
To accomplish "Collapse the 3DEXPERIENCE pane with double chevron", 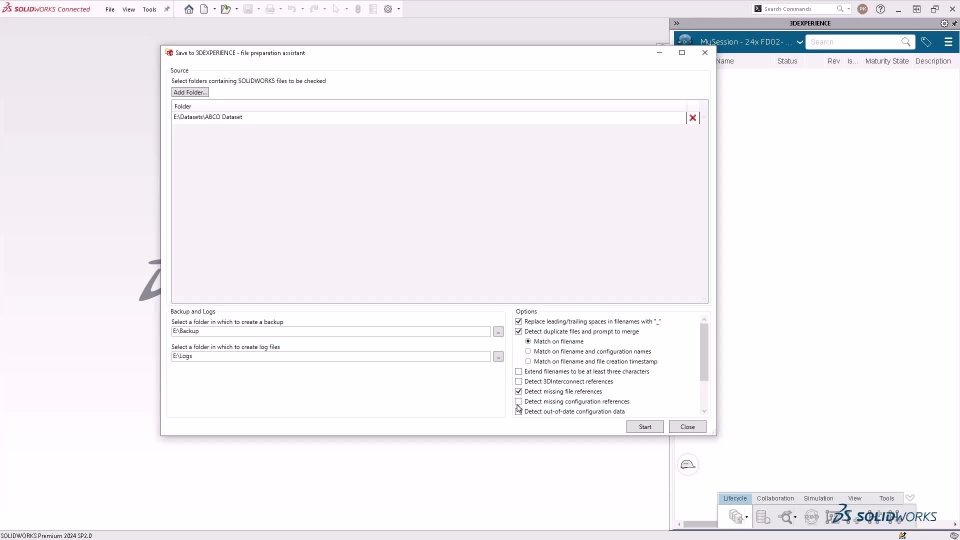I will [677, 23].
